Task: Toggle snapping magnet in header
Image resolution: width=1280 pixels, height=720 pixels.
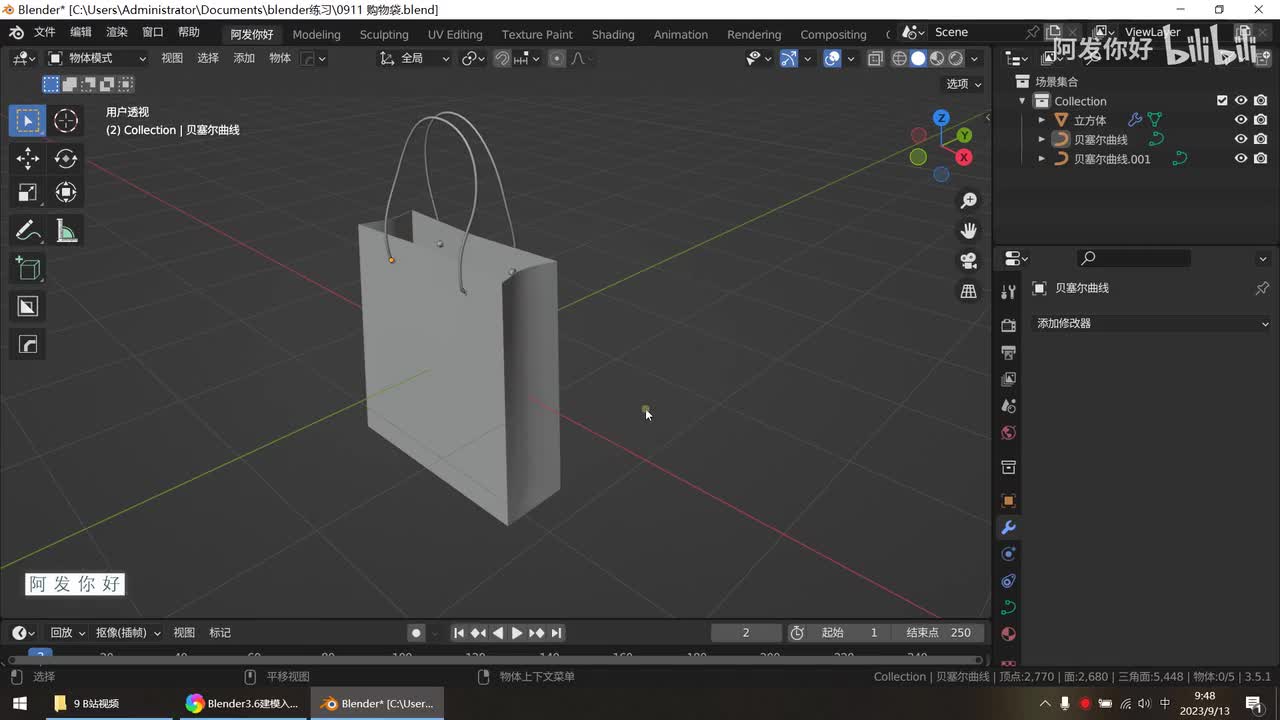Action: tap(502, 58)
